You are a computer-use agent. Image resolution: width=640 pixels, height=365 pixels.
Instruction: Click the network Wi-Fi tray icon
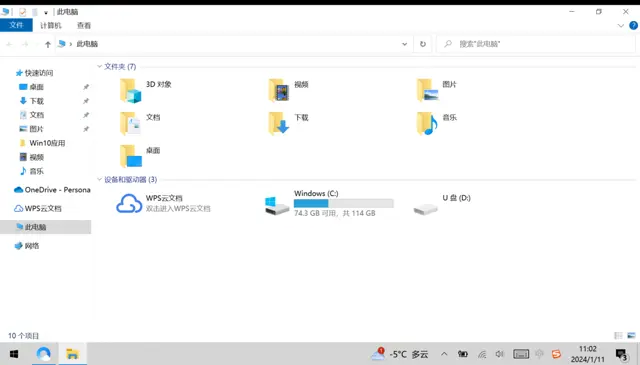click(x=482, y=354)
